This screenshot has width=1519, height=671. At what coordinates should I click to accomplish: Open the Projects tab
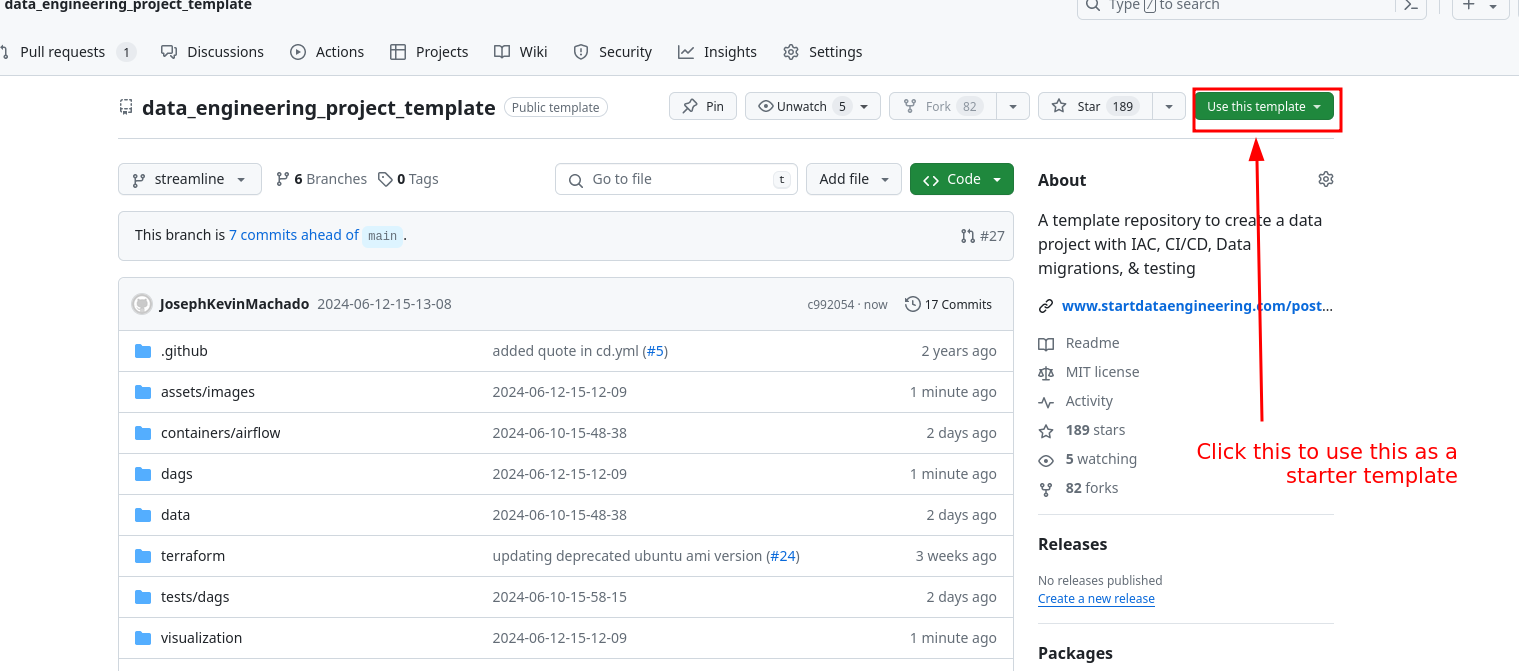coord(429,52)
